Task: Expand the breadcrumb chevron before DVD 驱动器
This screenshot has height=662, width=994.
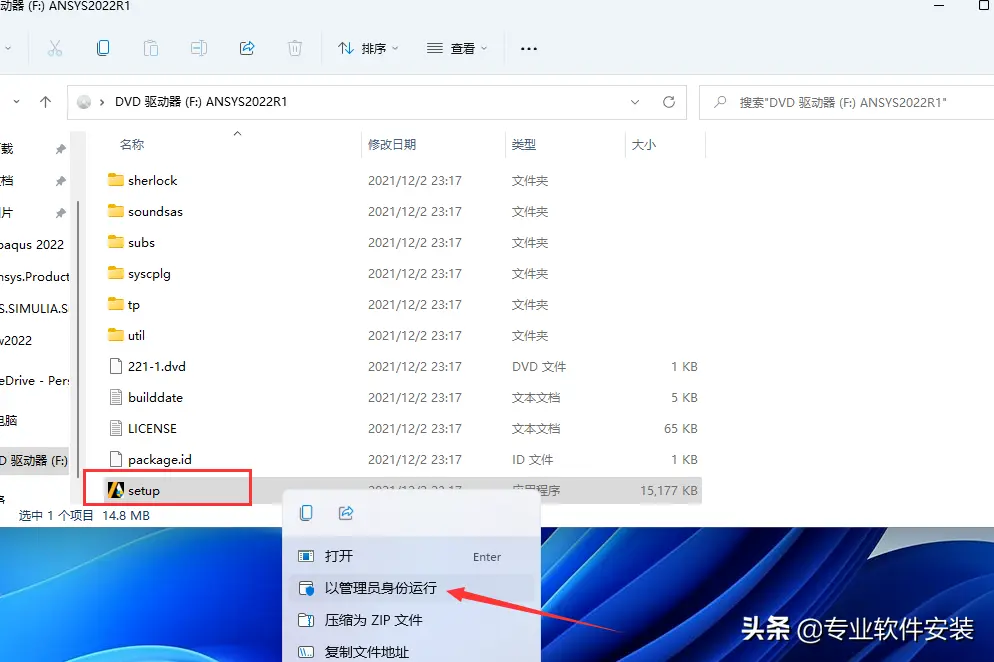Action: click(101, 102)
